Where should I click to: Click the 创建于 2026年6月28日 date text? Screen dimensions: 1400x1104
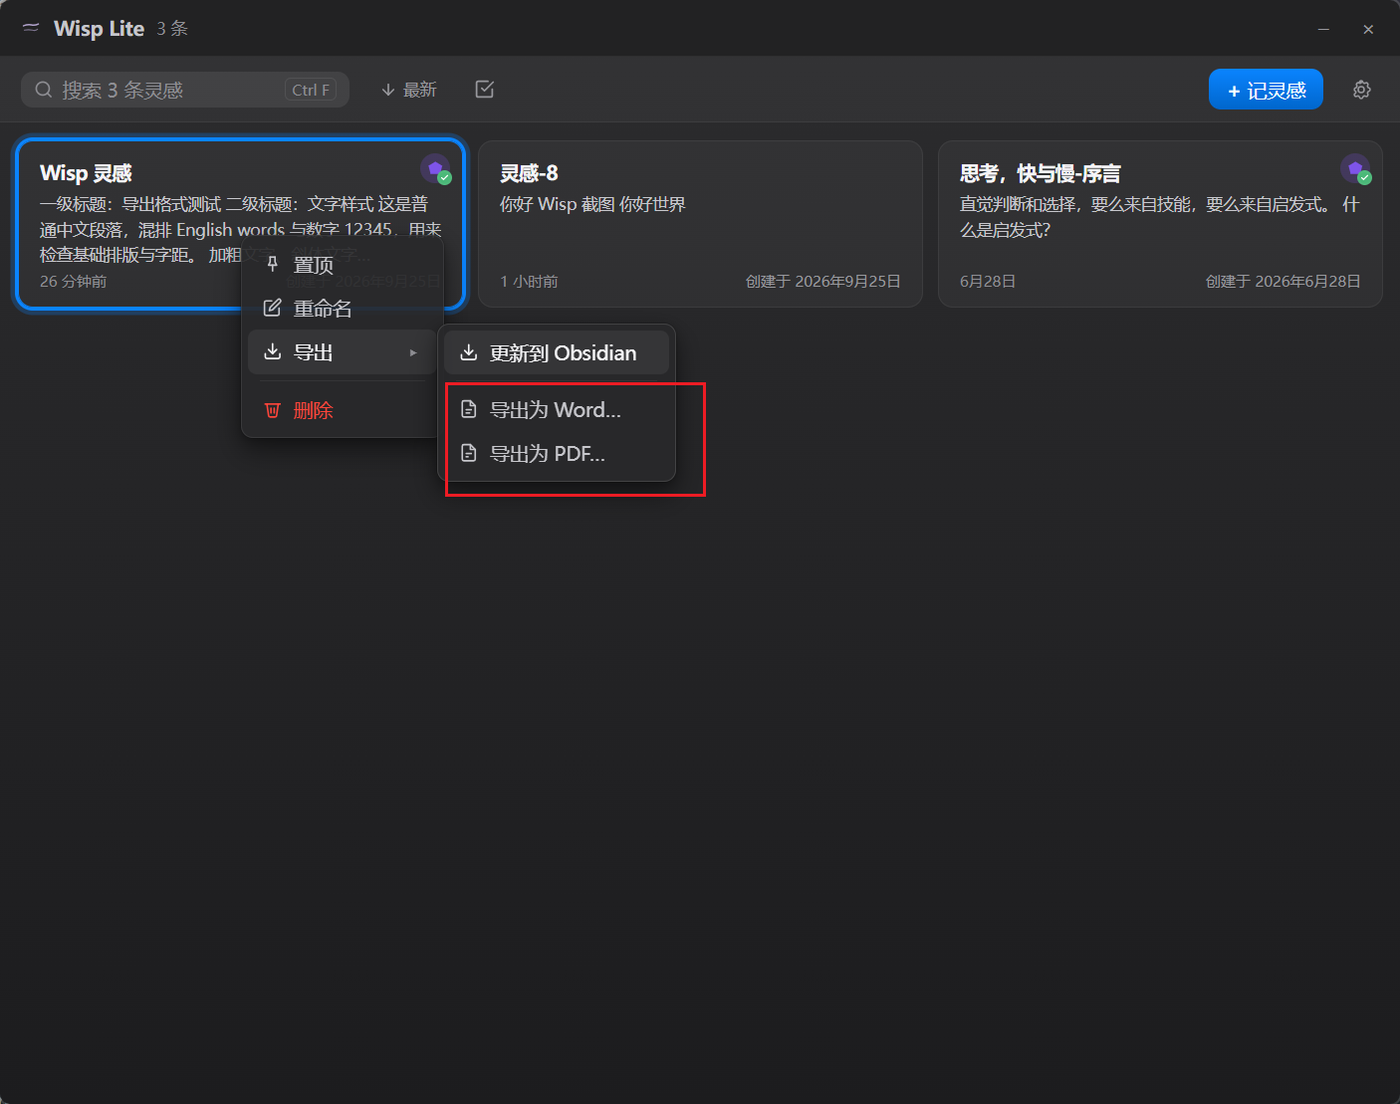point(1283,282)
